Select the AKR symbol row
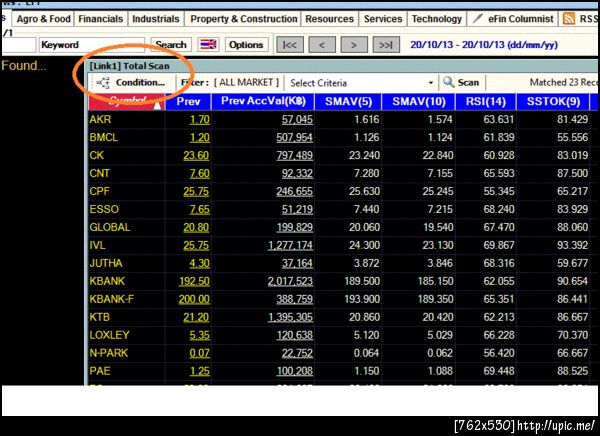The width and height of the screenshot is (600, 436). click(x=100, y=119)
